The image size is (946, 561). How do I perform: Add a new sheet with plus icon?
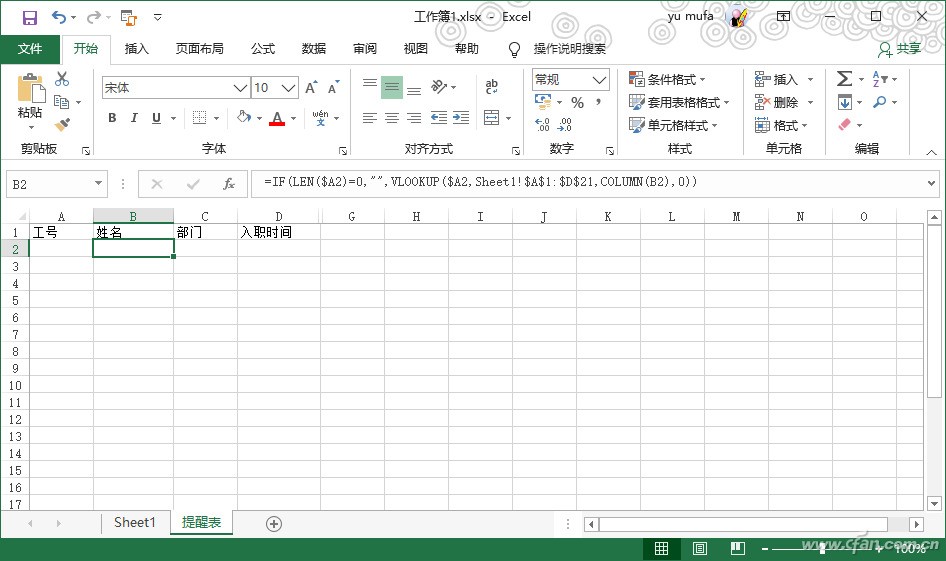[x=274, y=523]
